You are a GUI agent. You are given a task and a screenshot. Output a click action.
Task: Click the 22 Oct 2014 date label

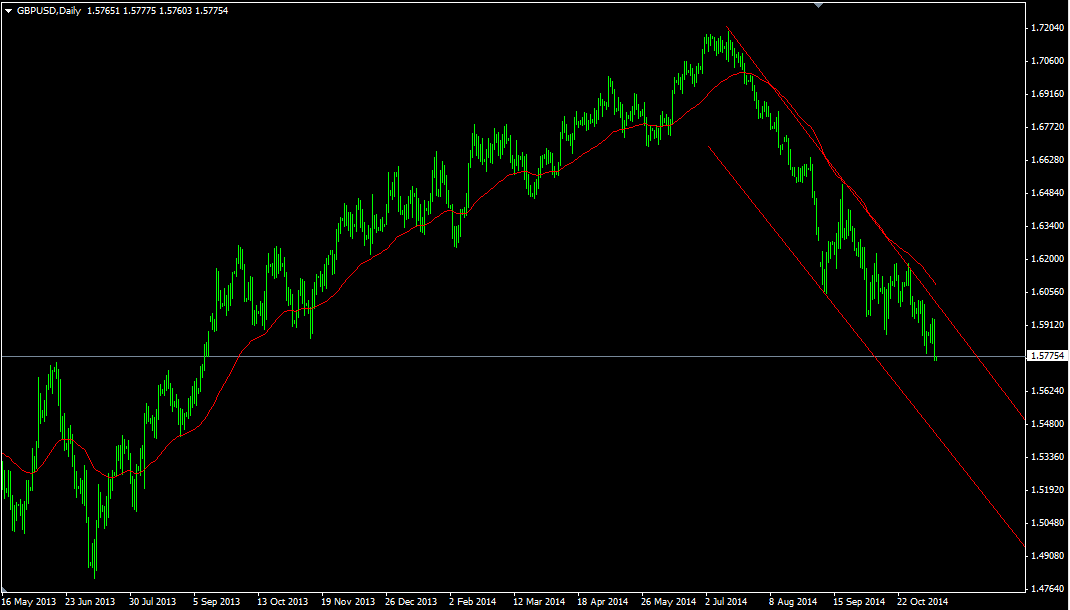click(923, 602)
